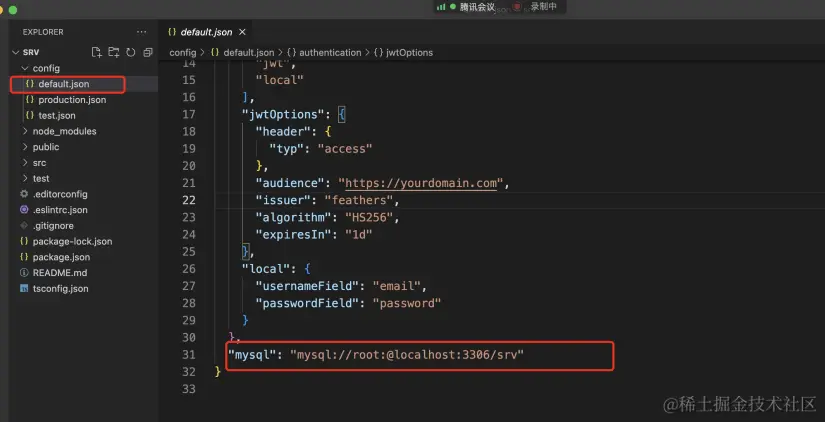Screen dimensions: 825x422
Task: Follow the https://yourdomain.com link
Action: coord(421,183)
